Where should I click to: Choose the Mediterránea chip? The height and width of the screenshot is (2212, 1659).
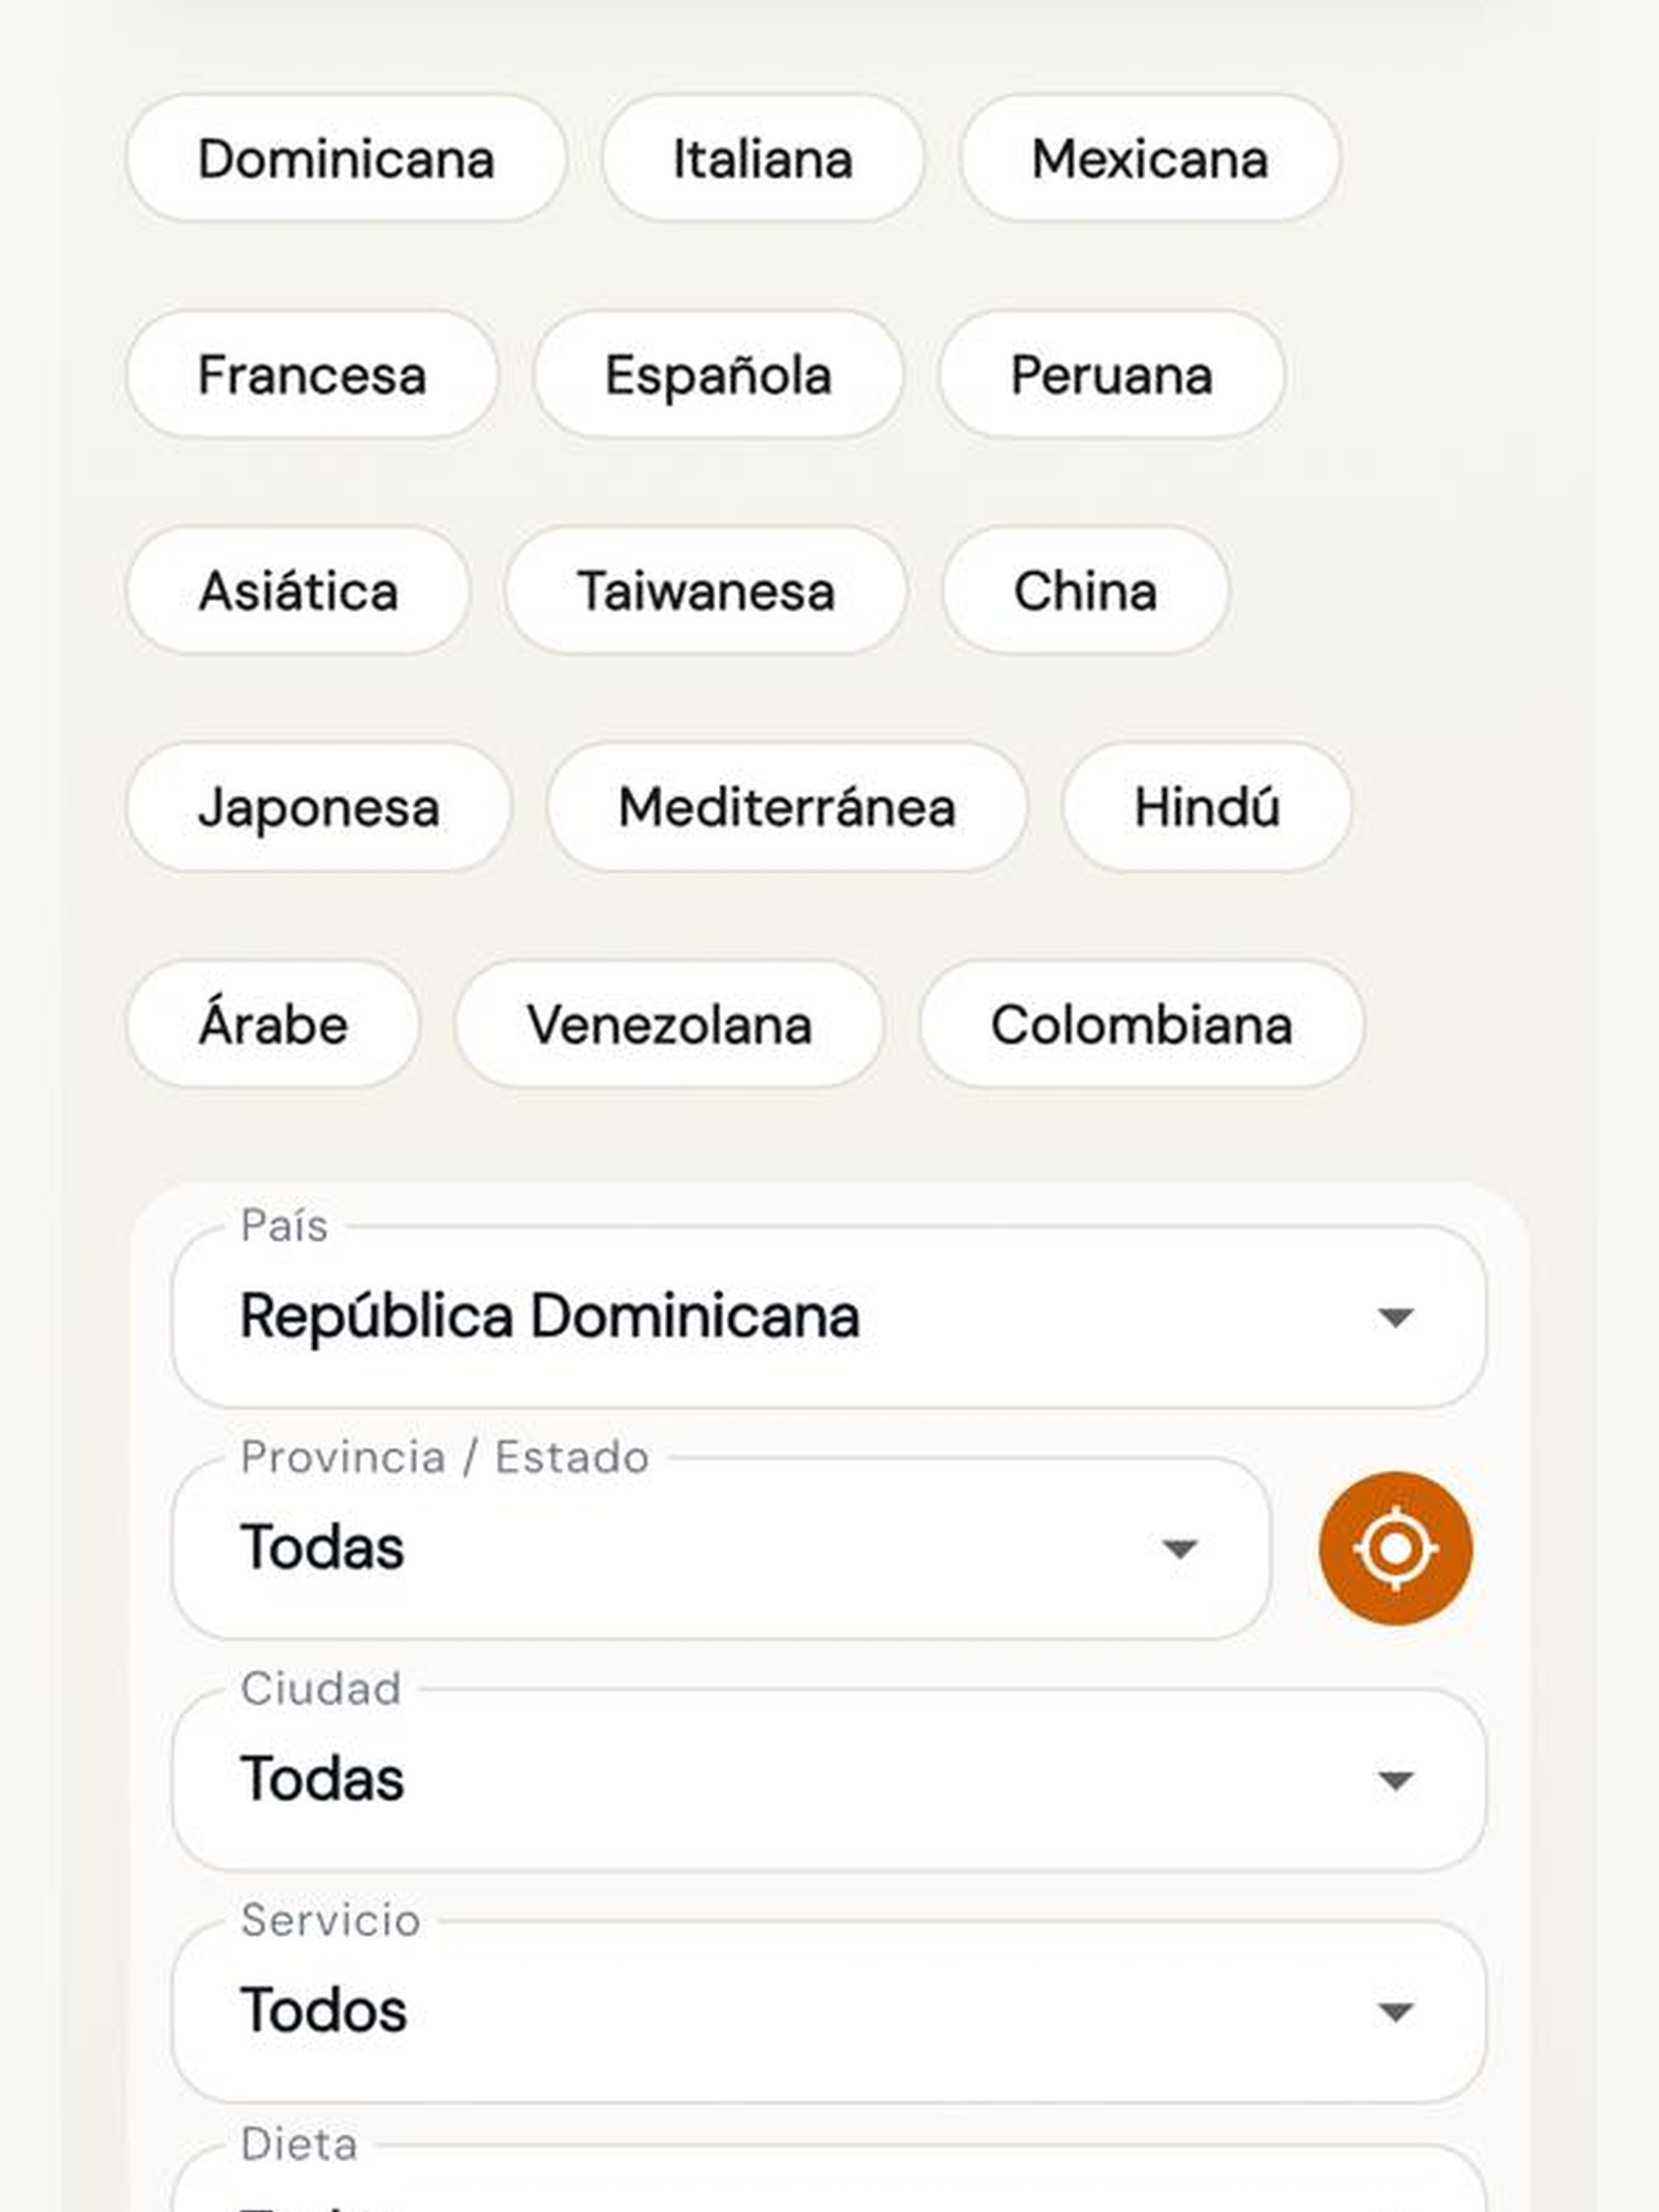pos(787,807)
